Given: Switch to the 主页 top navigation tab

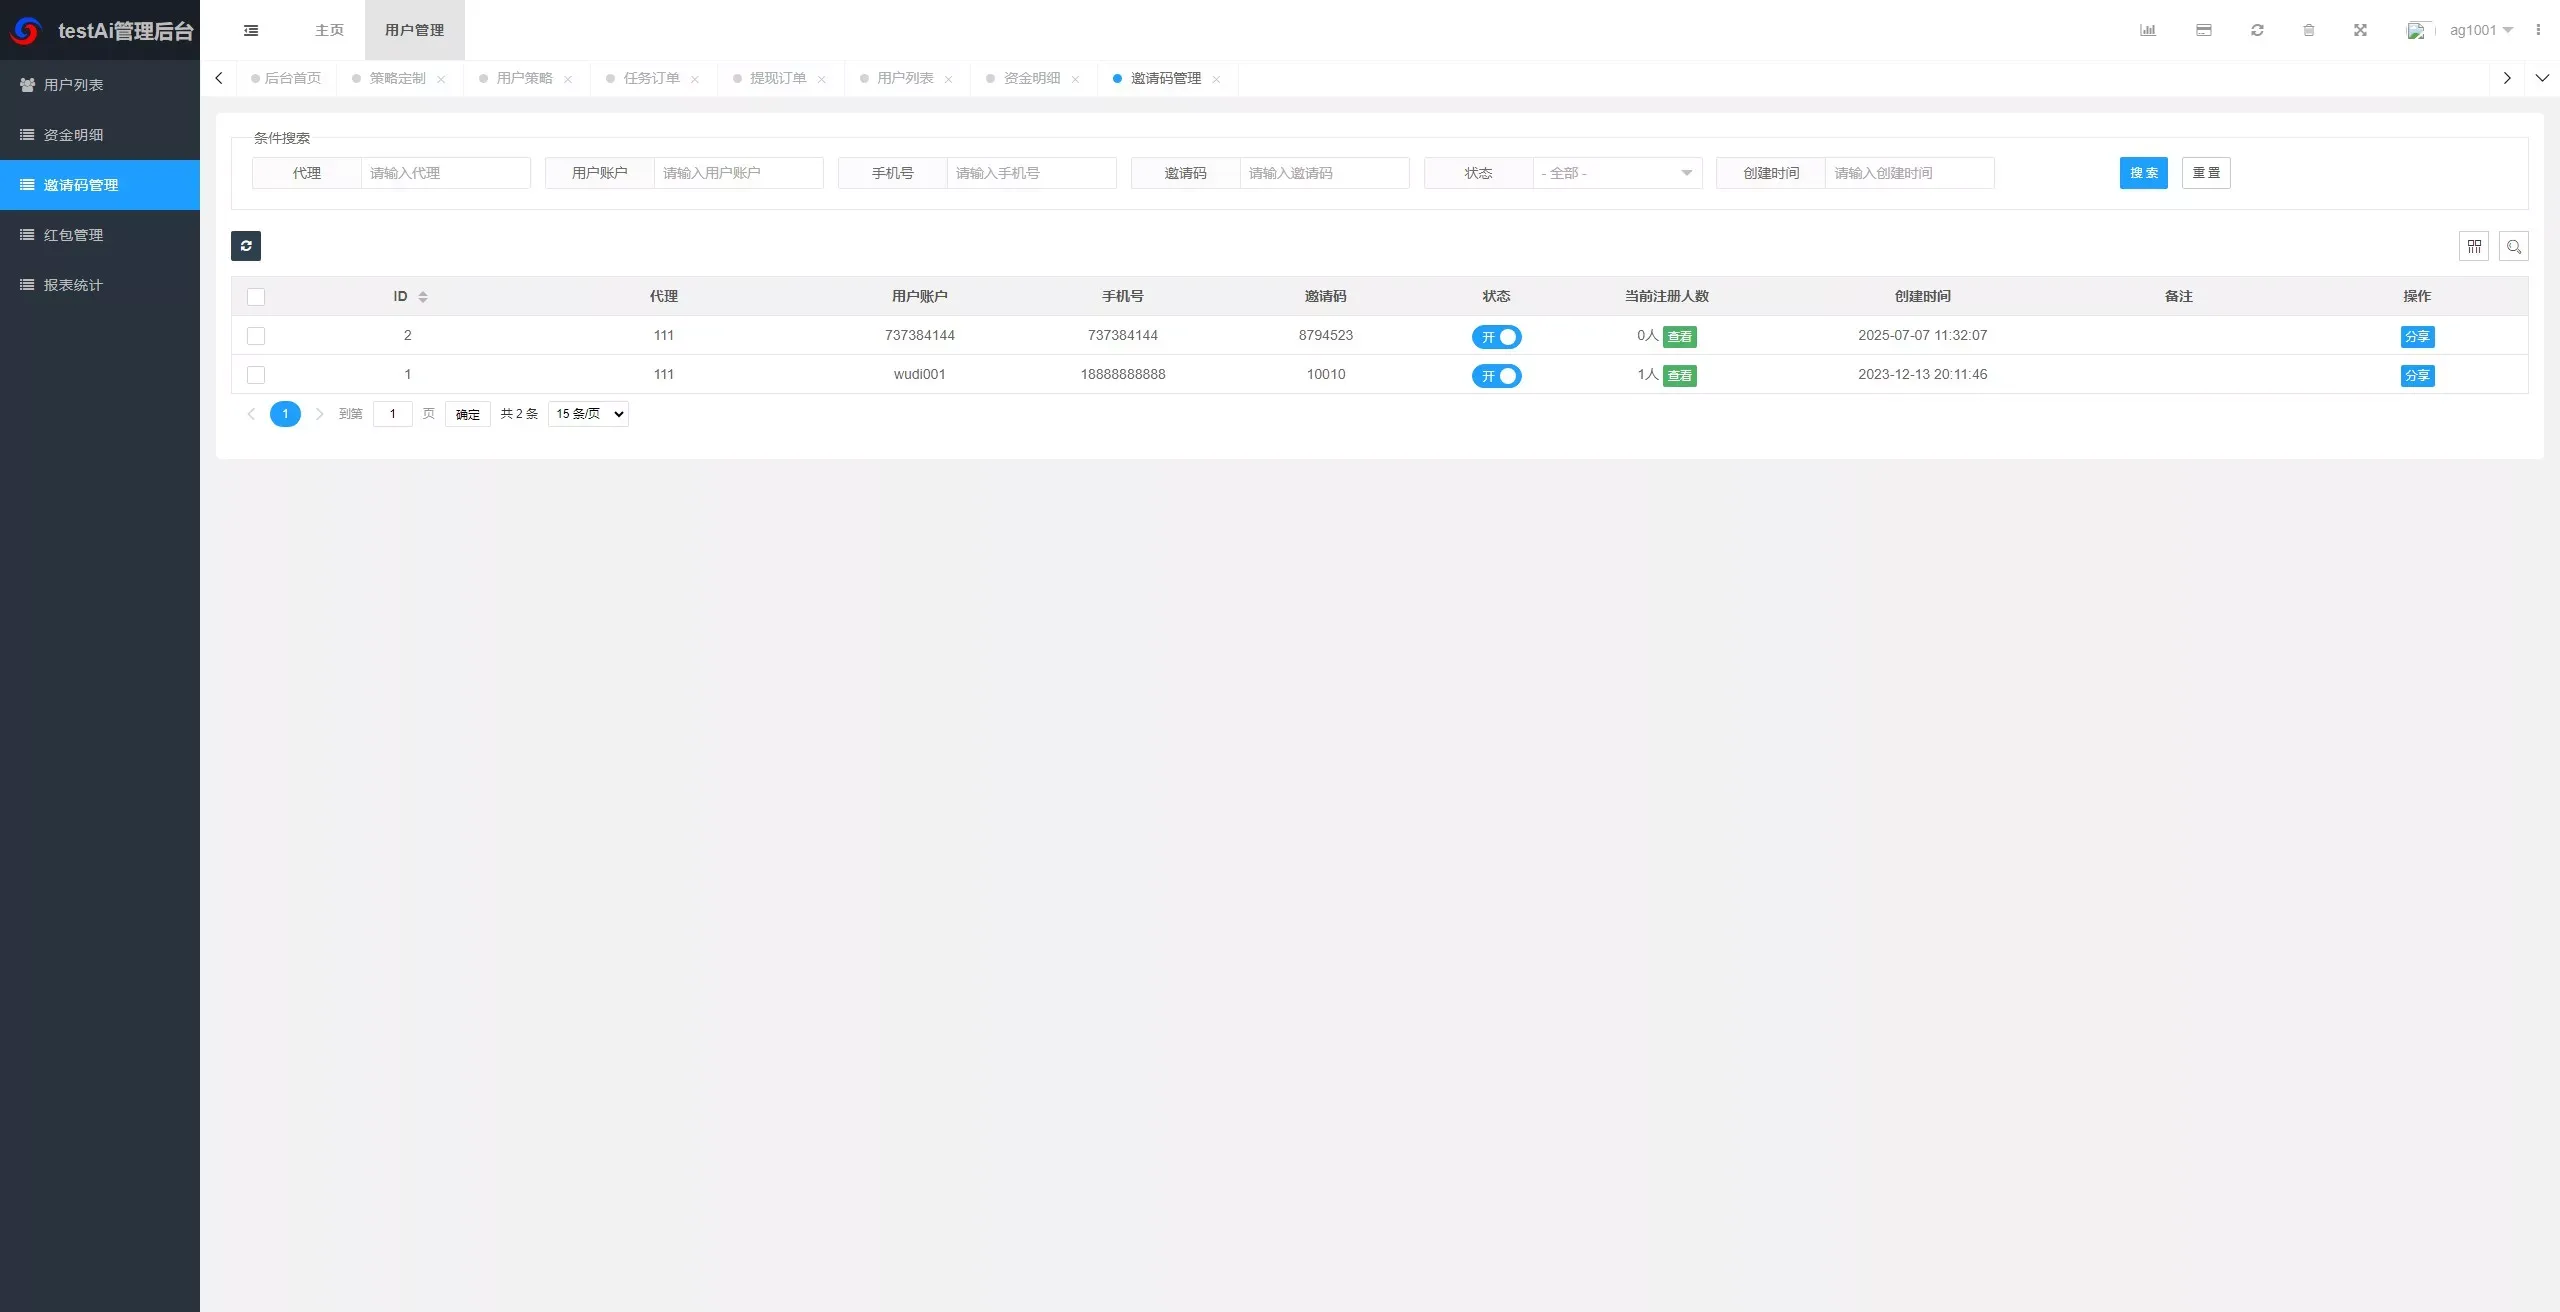Looking at the screenshot, I should pyautogui.click(x=330, y=30).
